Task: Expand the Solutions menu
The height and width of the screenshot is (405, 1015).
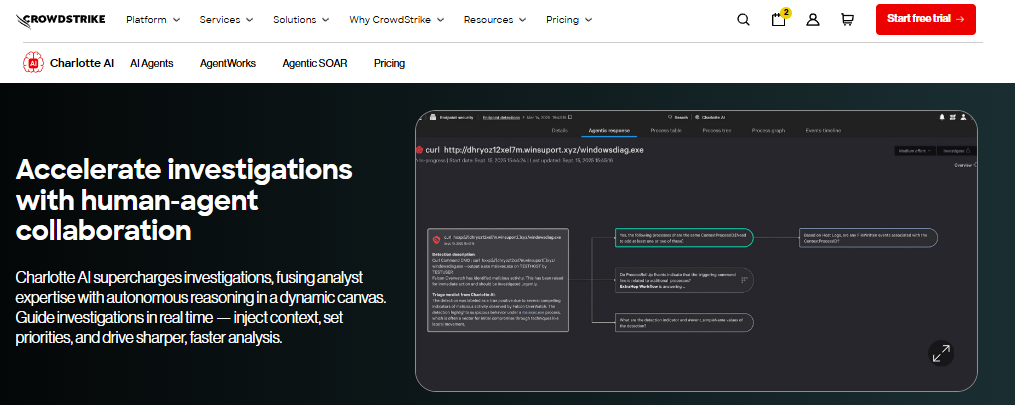Action: (x=301, y=19)
